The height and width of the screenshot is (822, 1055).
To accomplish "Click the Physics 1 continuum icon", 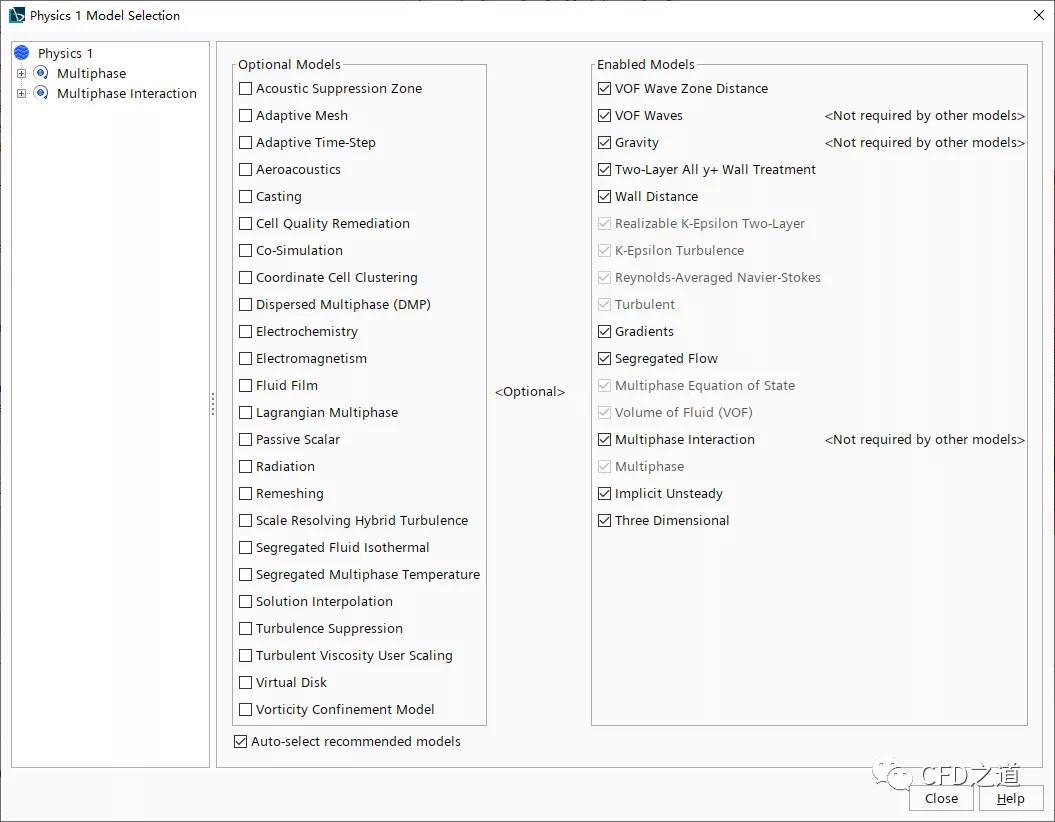I will point(22,52).
